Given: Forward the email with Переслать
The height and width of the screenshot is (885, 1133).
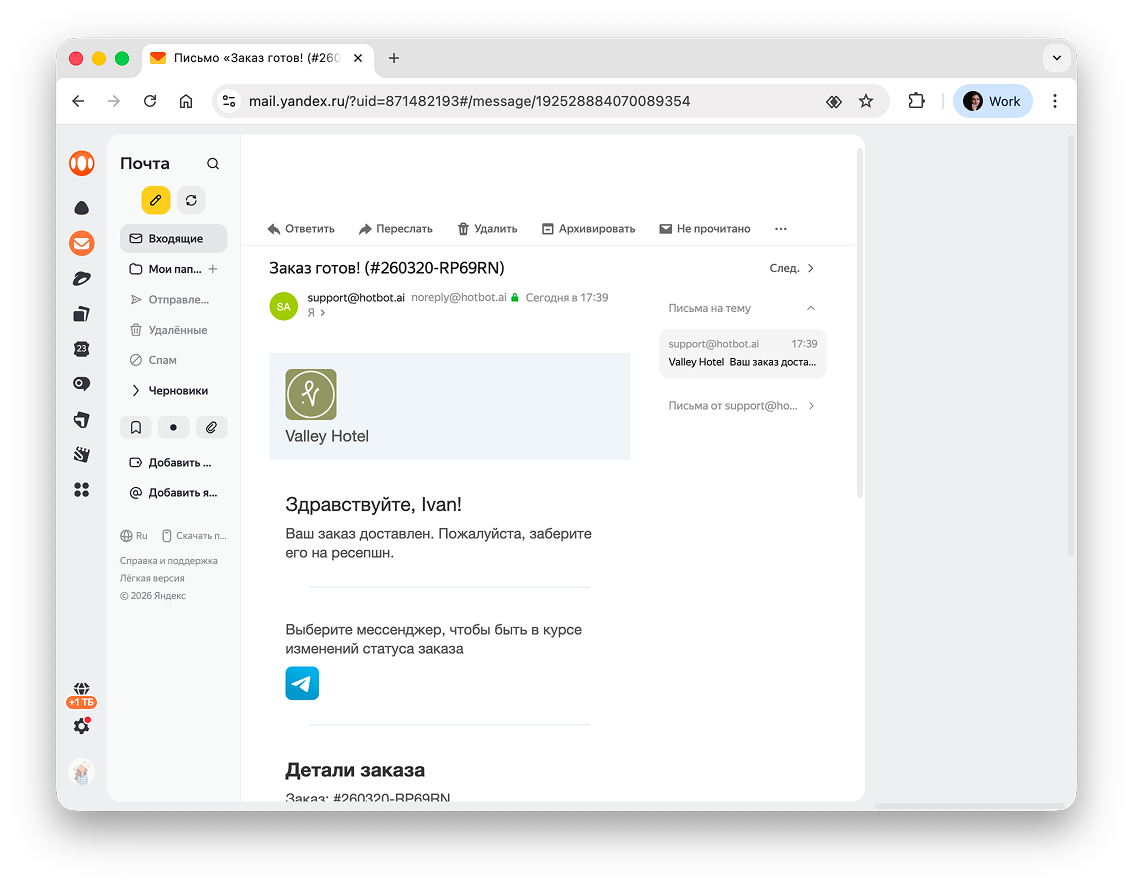Looking at the screenshot, I should [x=396, y=229].
